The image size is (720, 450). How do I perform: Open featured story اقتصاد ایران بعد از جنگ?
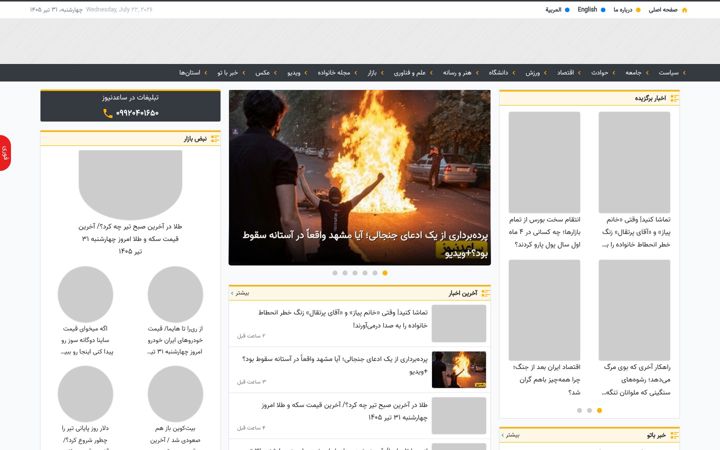click(545, 379)
